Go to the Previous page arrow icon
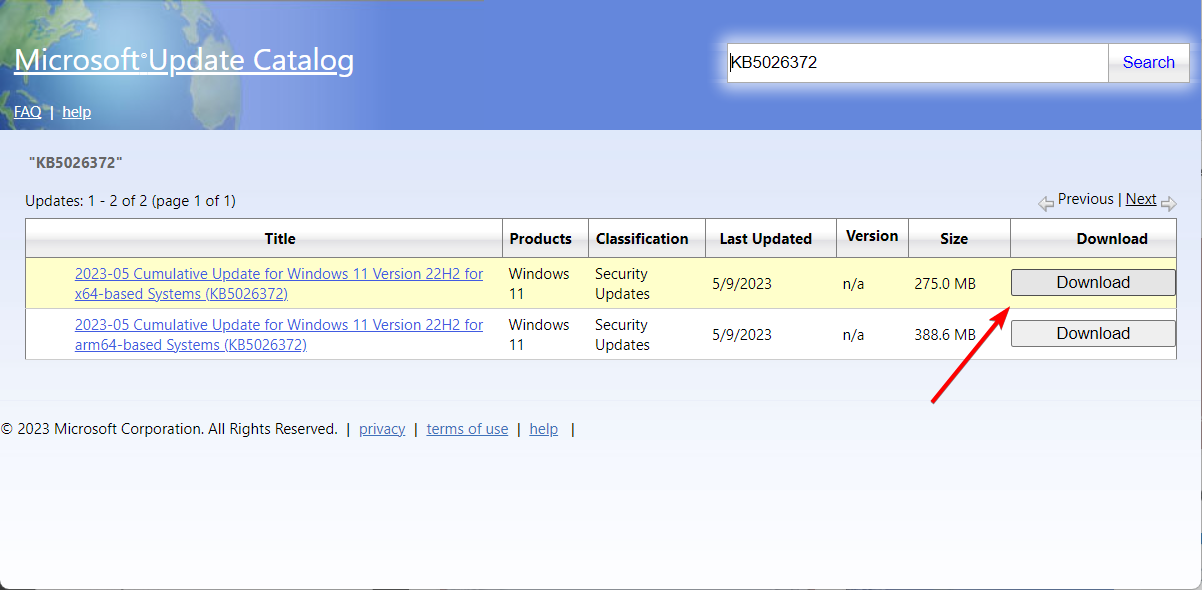 coord(1046,203)
